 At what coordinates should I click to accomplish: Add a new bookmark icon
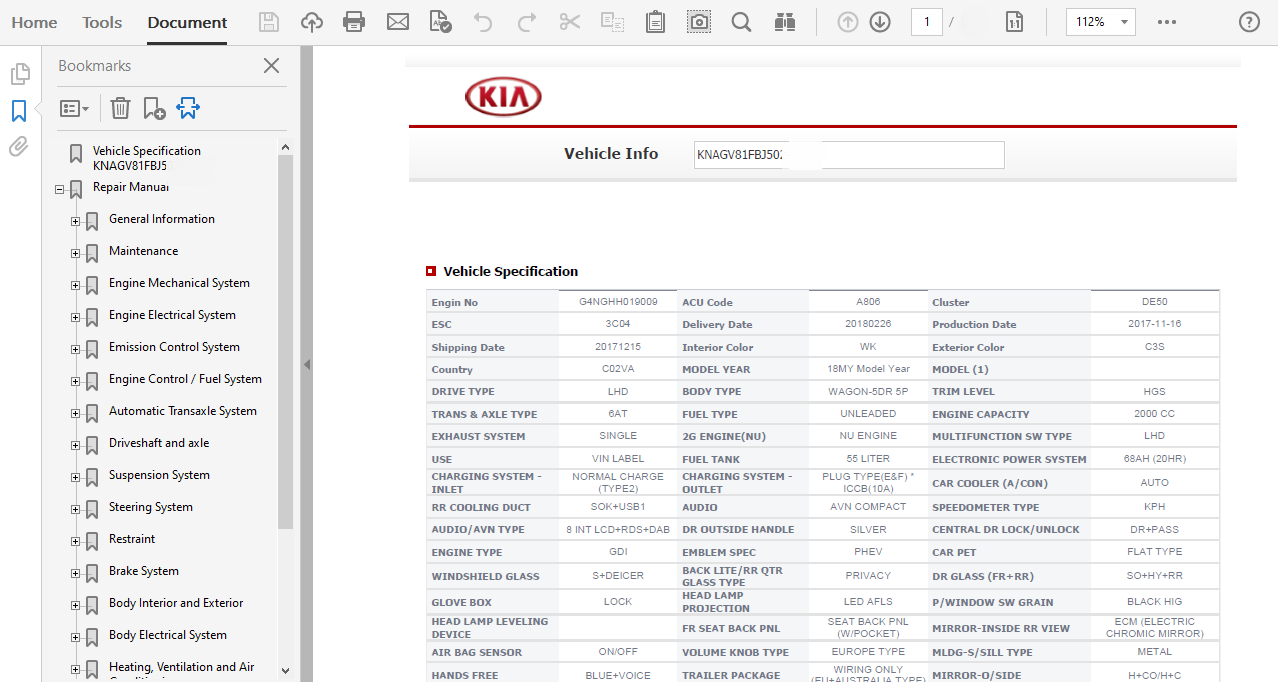[x=154, y=108]
